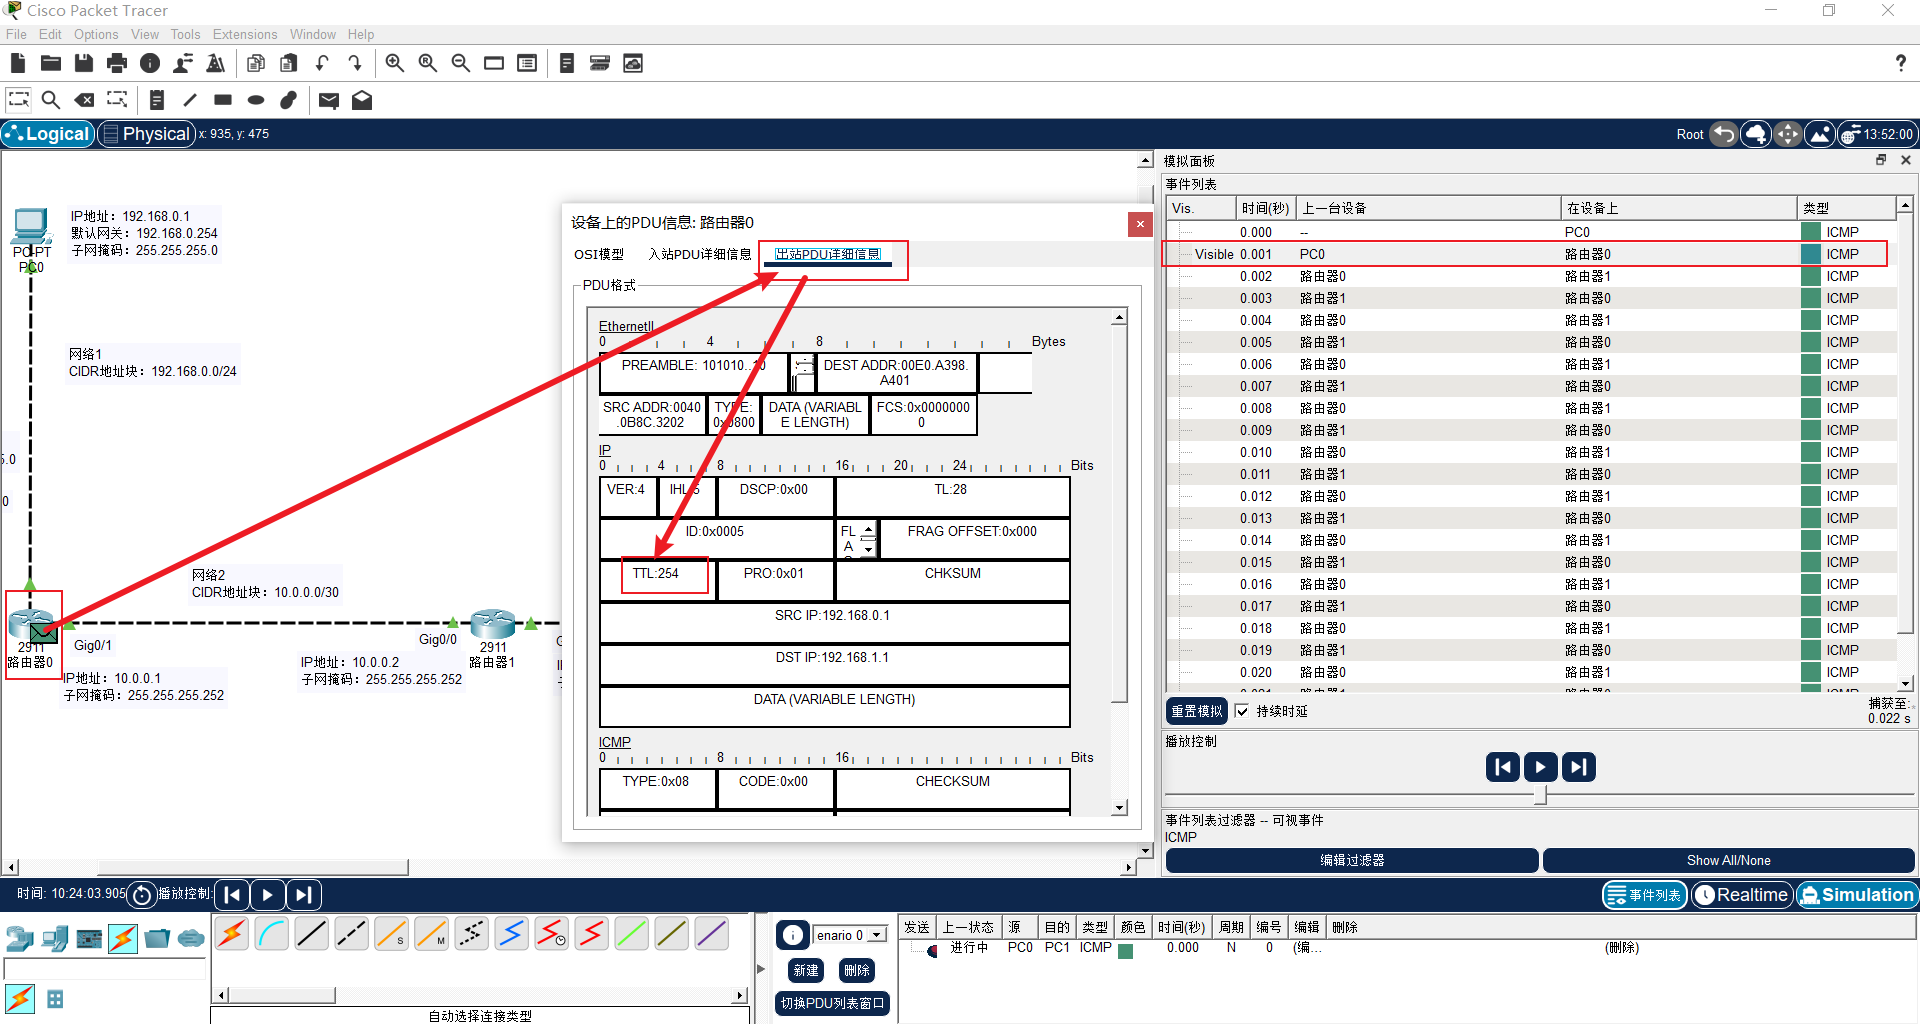Click the FLAG field spinner up arrow

coord(868,528)
